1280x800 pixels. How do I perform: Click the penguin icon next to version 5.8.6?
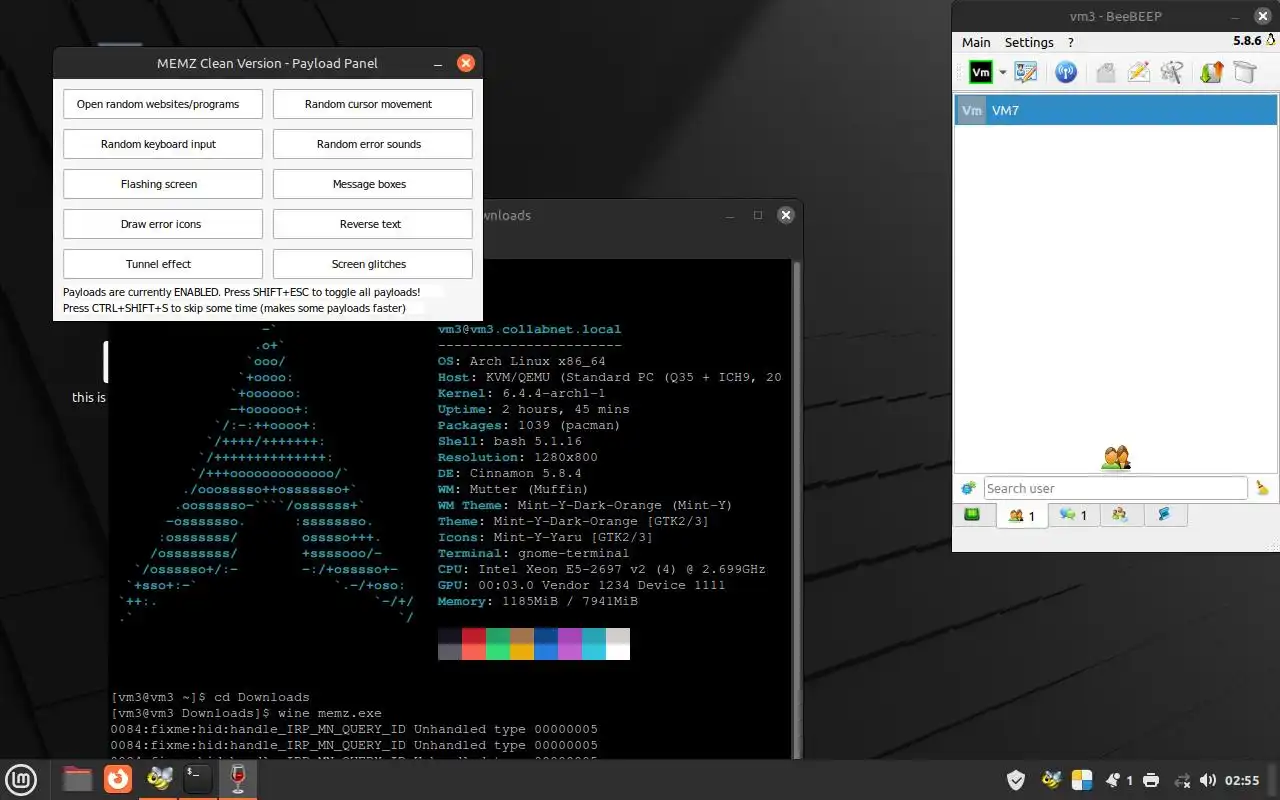tap(1270, 41)
